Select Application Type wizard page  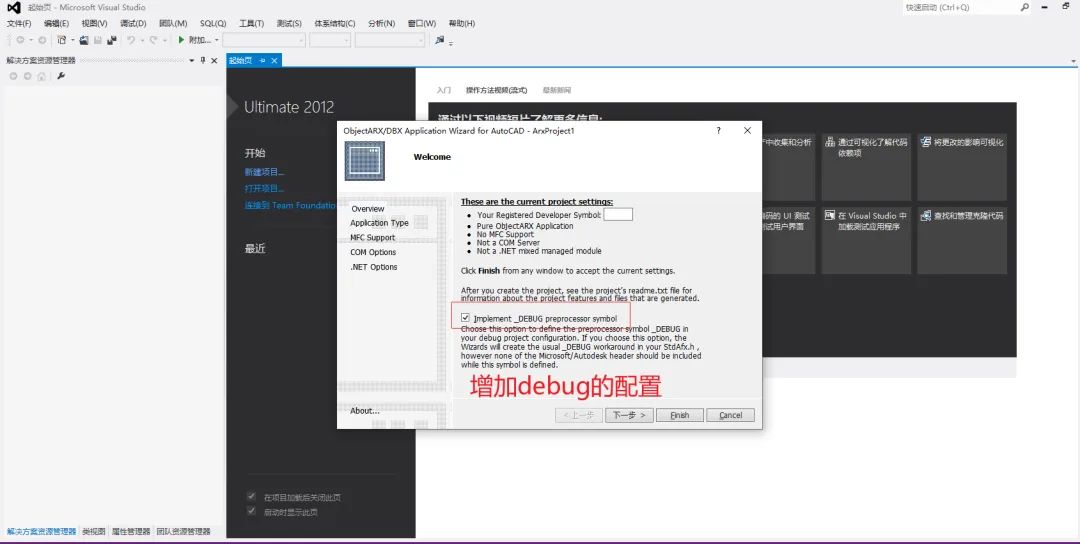pos(380,223)
